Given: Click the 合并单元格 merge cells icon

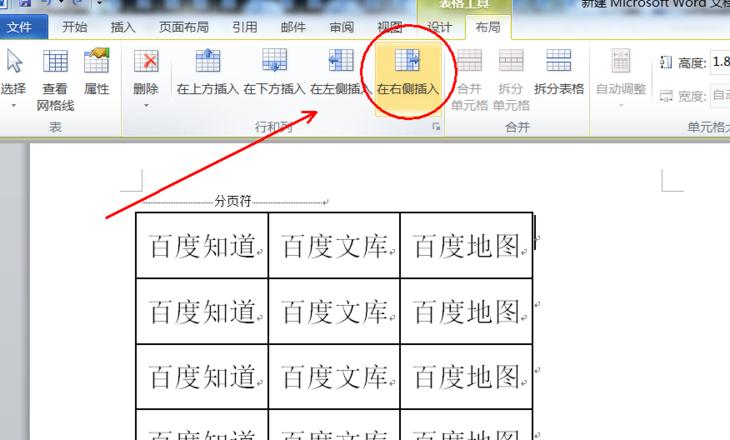Looking at the screenshot, I should 469,61.
